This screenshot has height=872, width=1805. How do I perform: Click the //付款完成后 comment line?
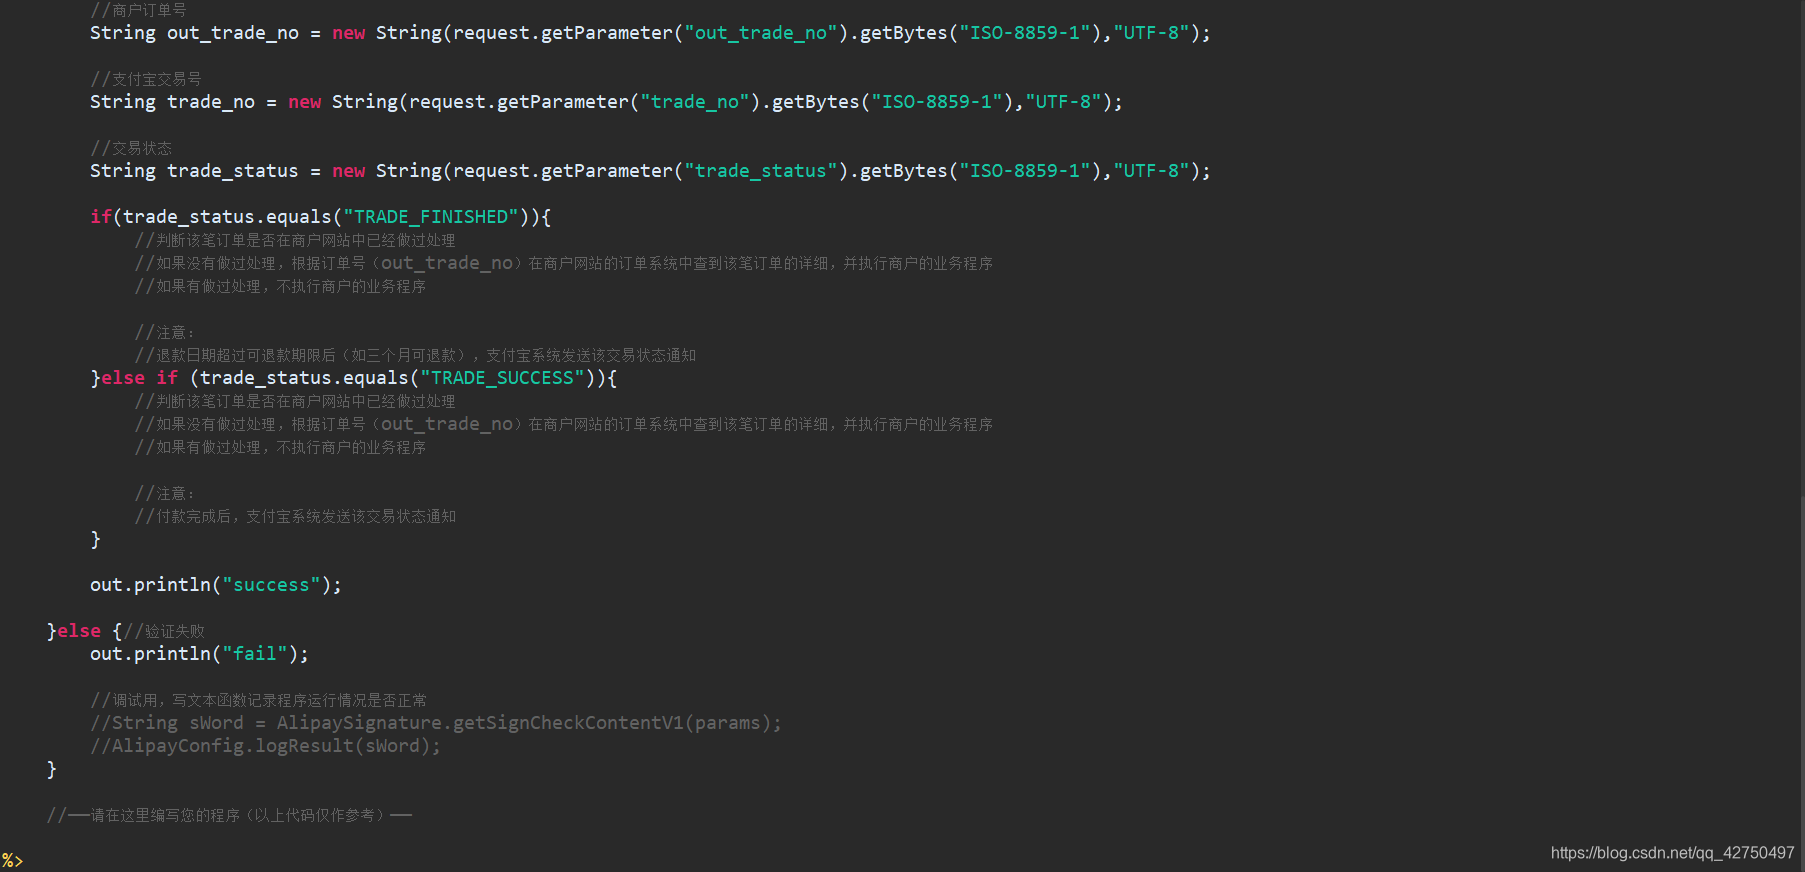pos(295,516)
